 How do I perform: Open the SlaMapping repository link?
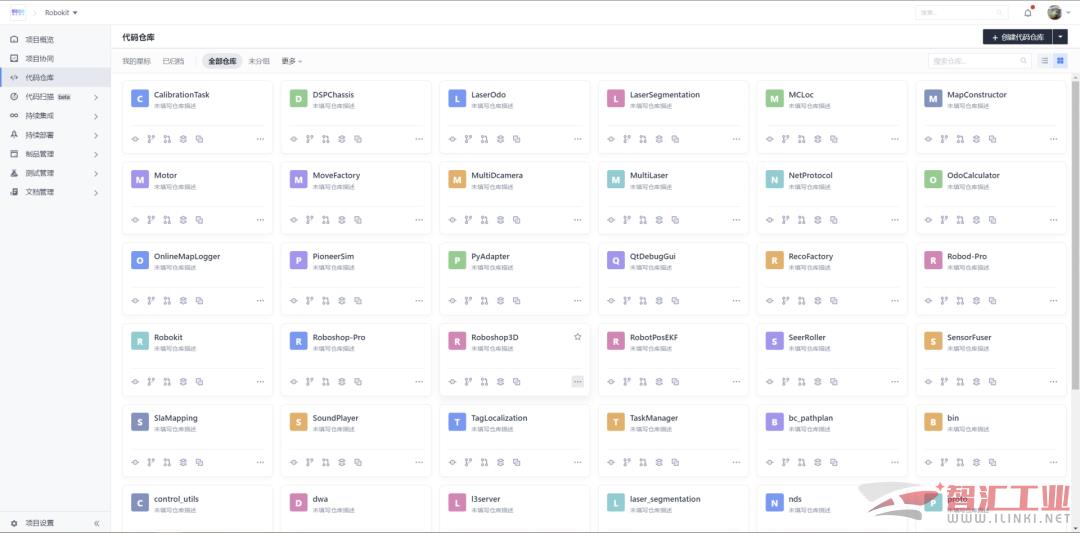[176, 418]
